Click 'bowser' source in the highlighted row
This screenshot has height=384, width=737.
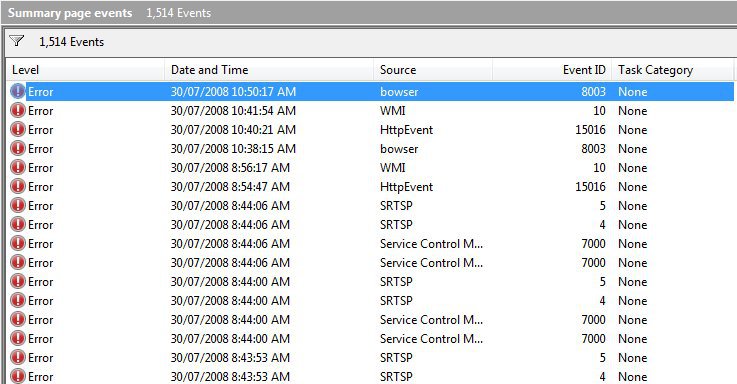pyautogui.click(x=399, y=91)
